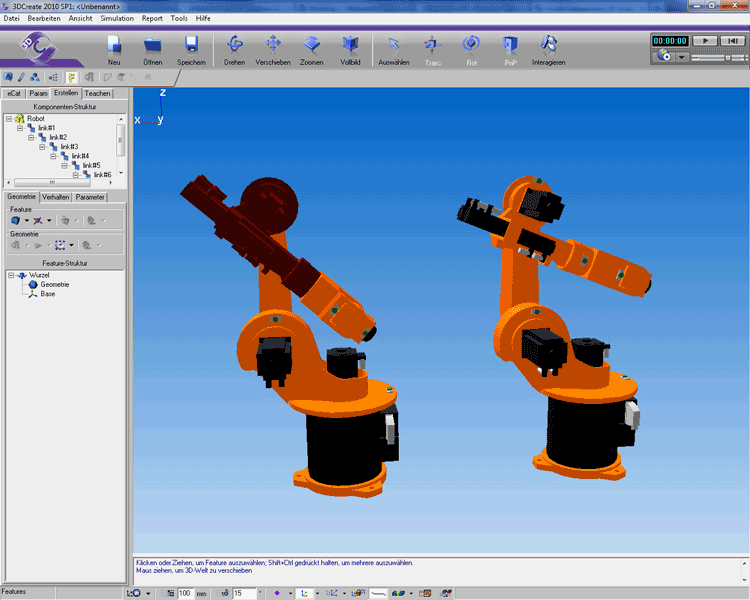Open the simulation settings dropdown arrow

pyautogui.click(x=682, y=58)
